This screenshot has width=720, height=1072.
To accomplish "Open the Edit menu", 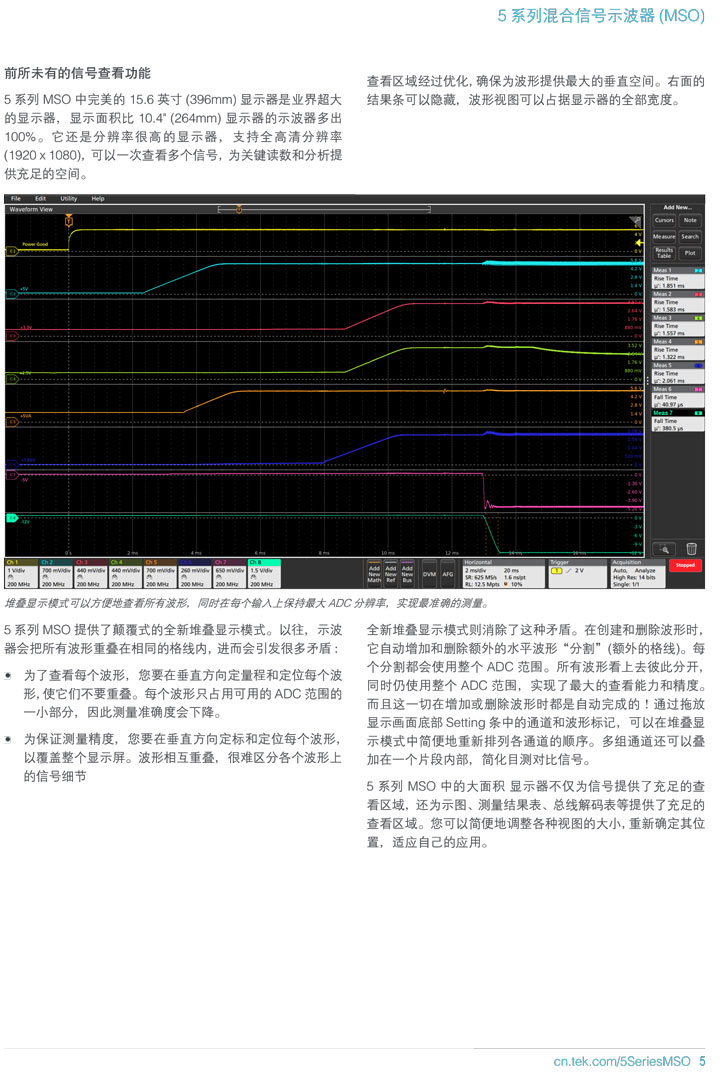I will tap(40, 198).
